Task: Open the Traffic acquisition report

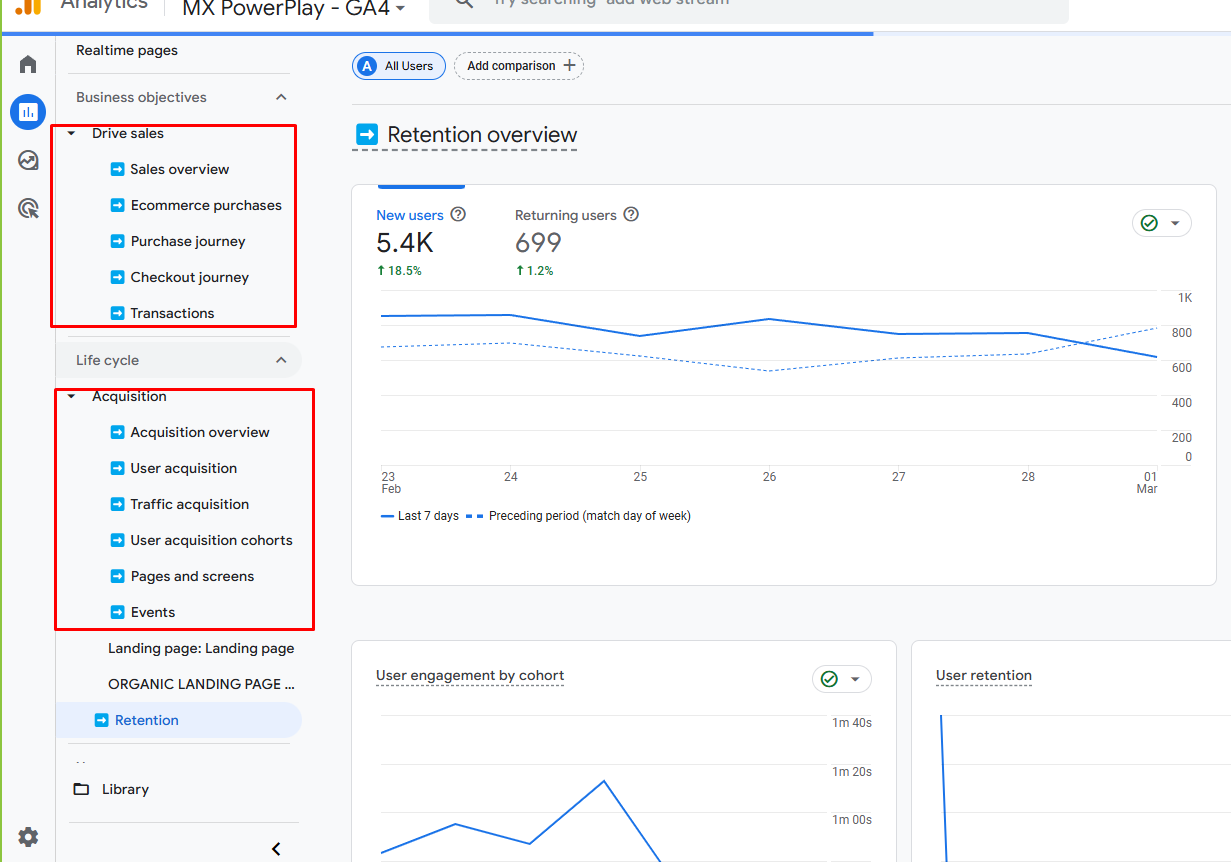Action: pyautogui.click(x=190, y=504)
